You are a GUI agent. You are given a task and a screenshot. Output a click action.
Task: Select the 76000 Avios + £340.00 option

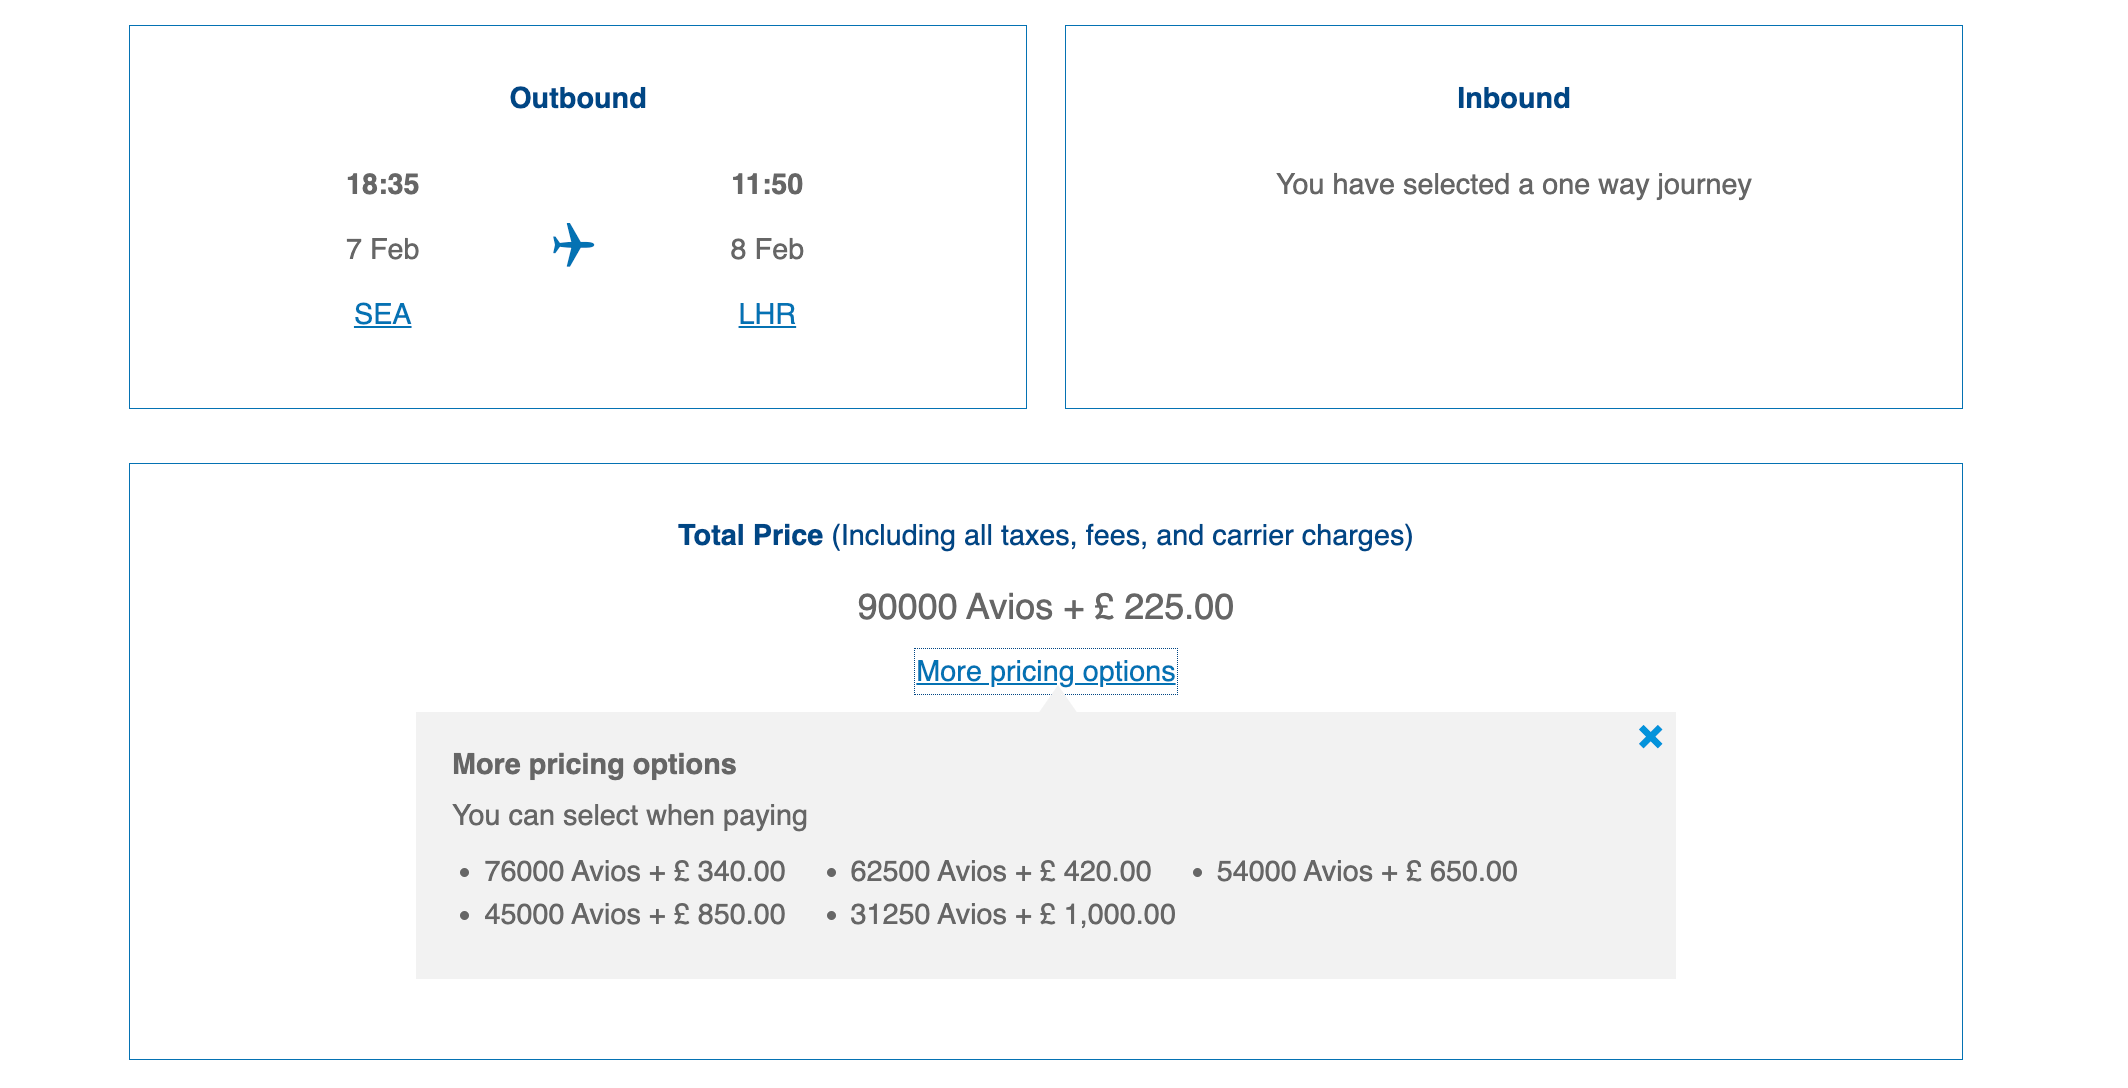(634, 871)
